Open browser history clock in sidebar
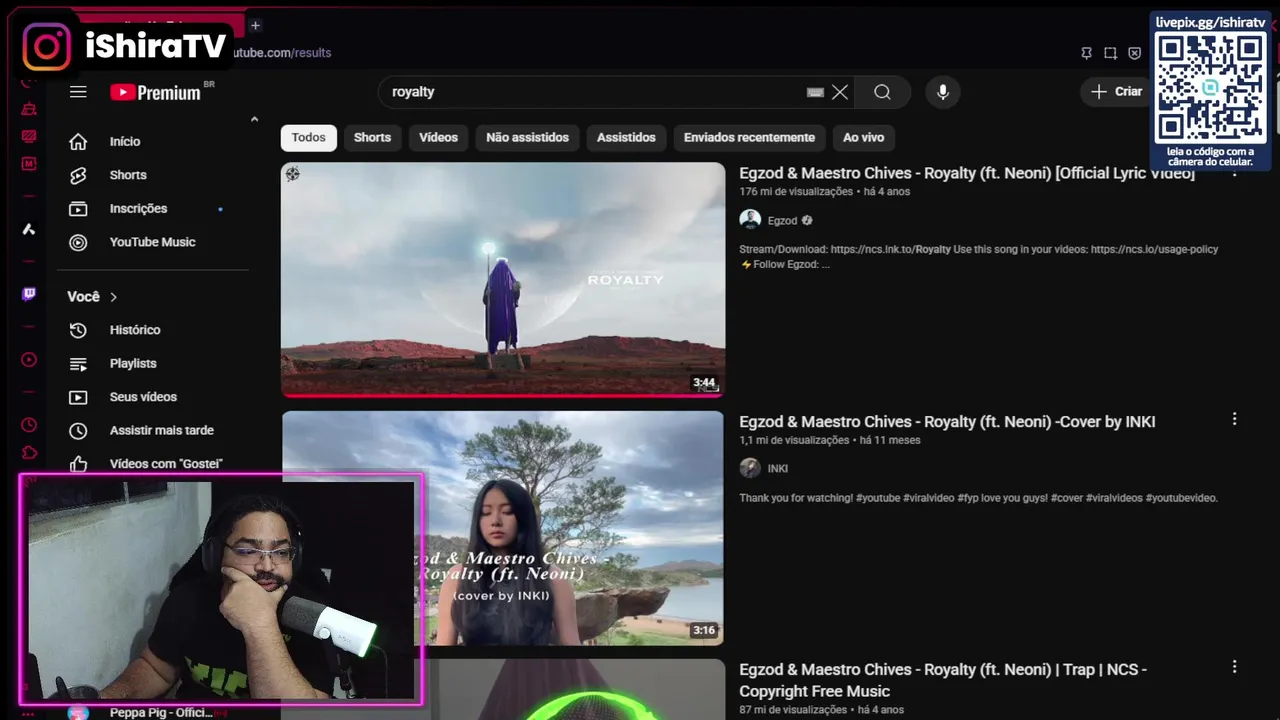Viewport: 1280px width, 720px height. coord(29,425)
